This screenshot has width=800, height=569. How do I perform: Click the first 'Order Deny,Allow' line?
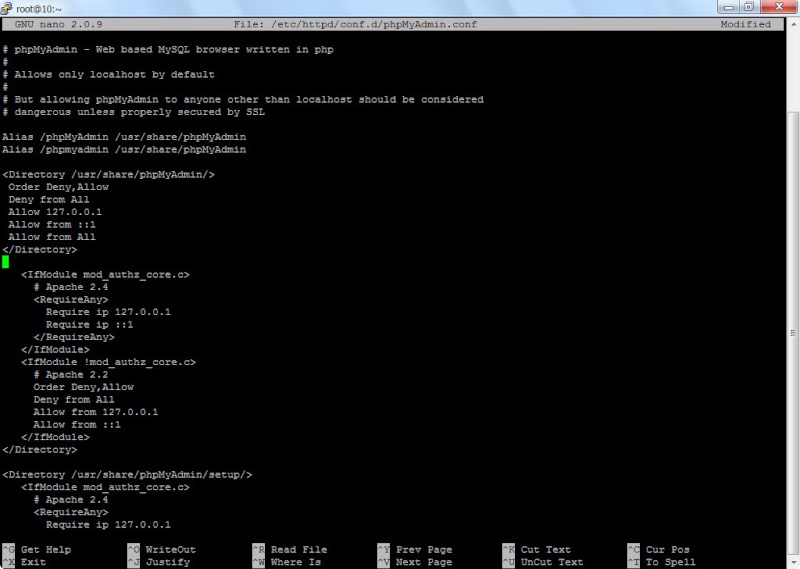click(58, 187)
